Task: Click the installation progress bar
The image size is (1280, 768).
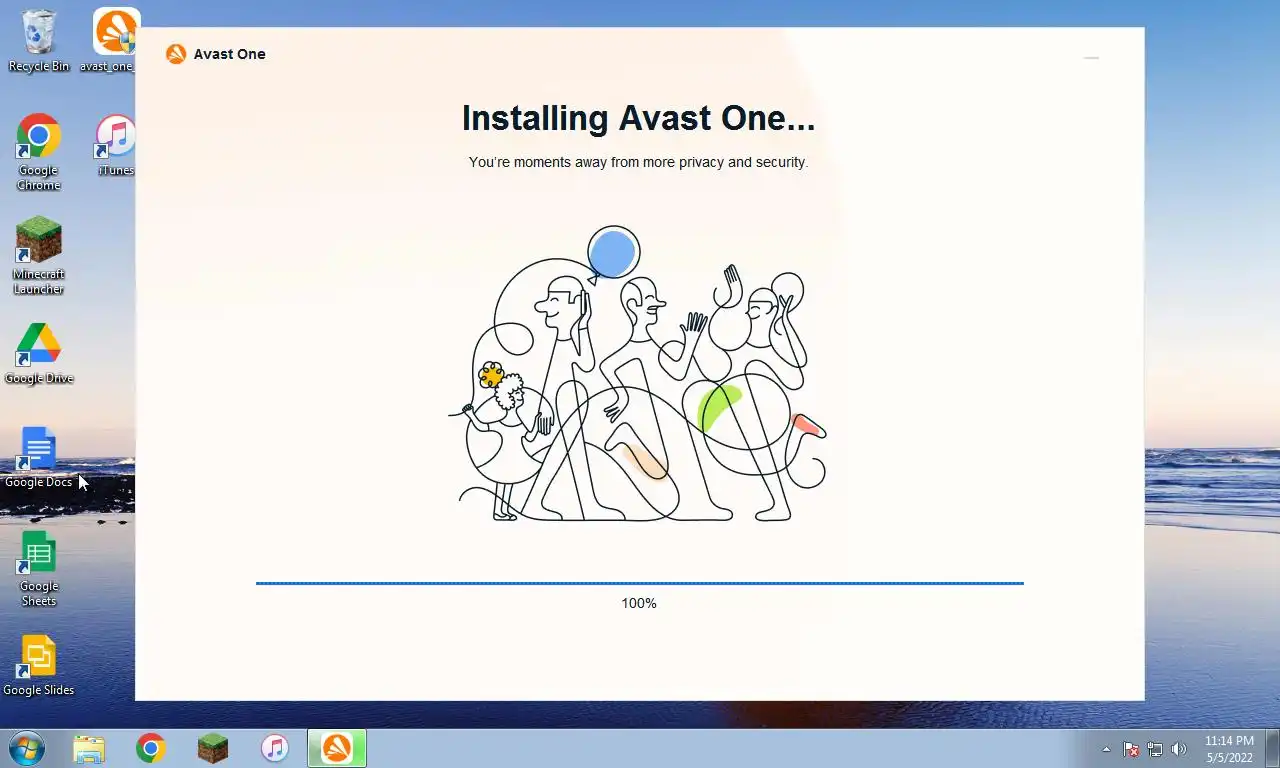Action: pos(639,583)
